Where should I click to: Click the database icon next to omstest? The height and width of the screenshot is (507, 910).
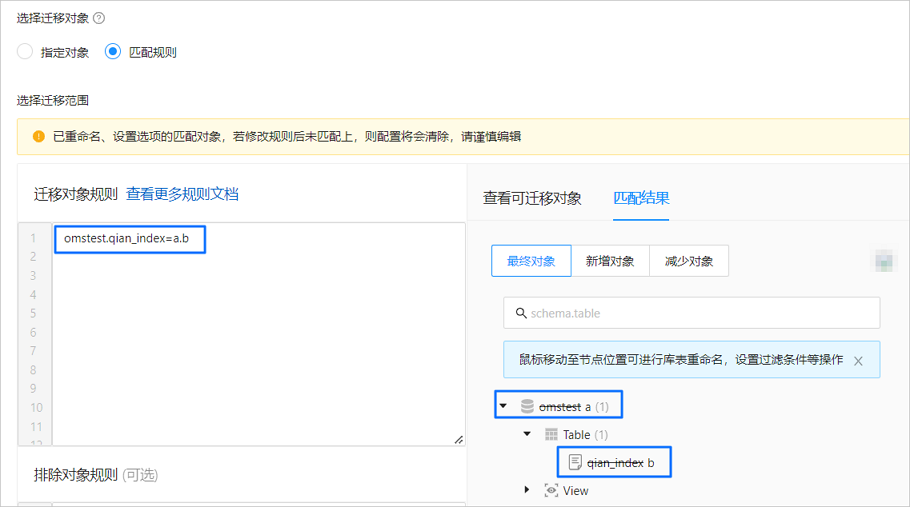point(527,406)
